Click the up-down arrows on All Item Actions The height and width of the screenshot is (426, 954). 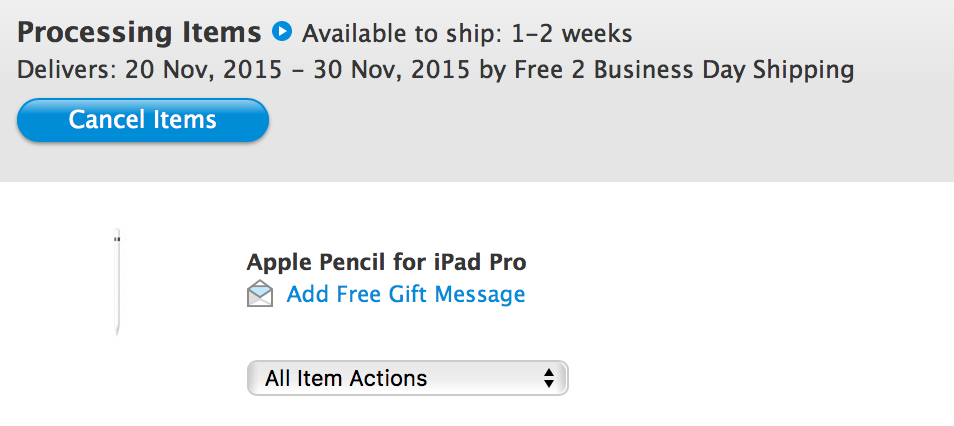[548, 378]
